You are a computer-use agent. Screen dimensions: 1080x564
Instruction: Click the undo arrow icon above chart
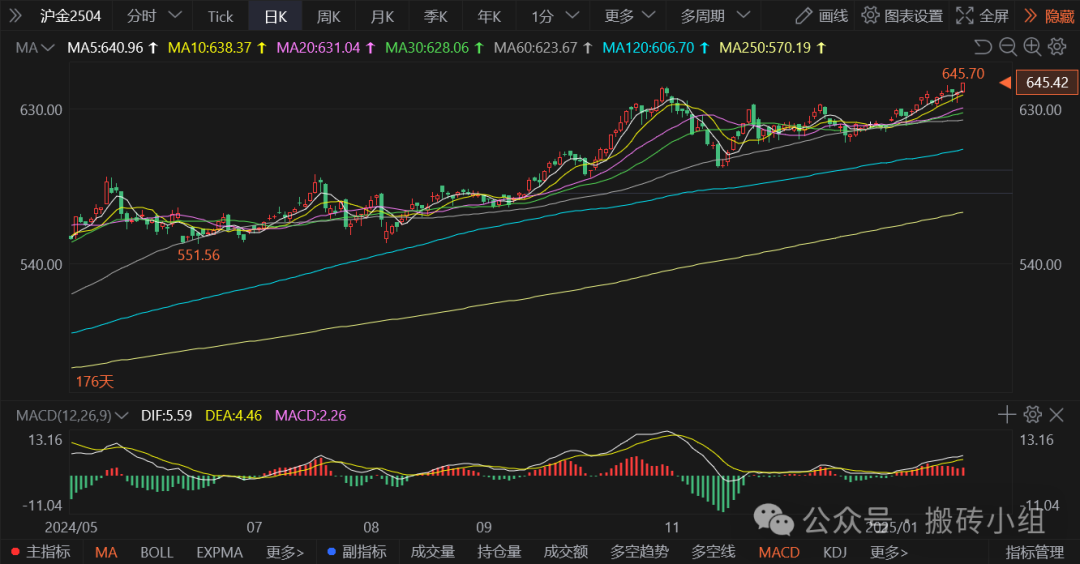(x=983, y=47)
